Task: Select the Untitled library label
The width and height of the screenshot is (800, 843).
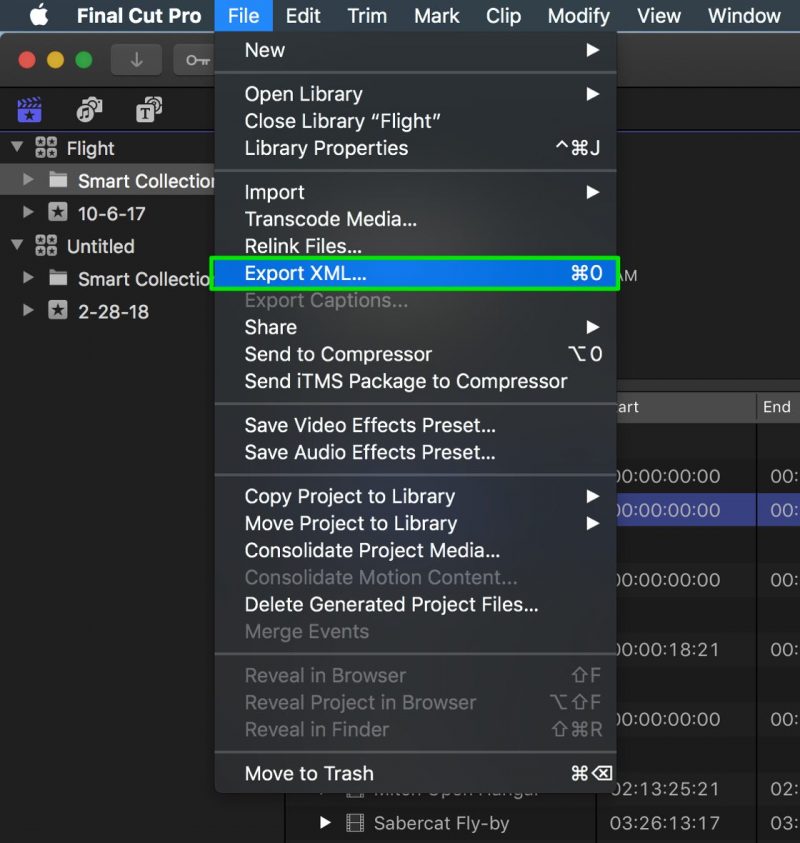Action: [101, 246]
